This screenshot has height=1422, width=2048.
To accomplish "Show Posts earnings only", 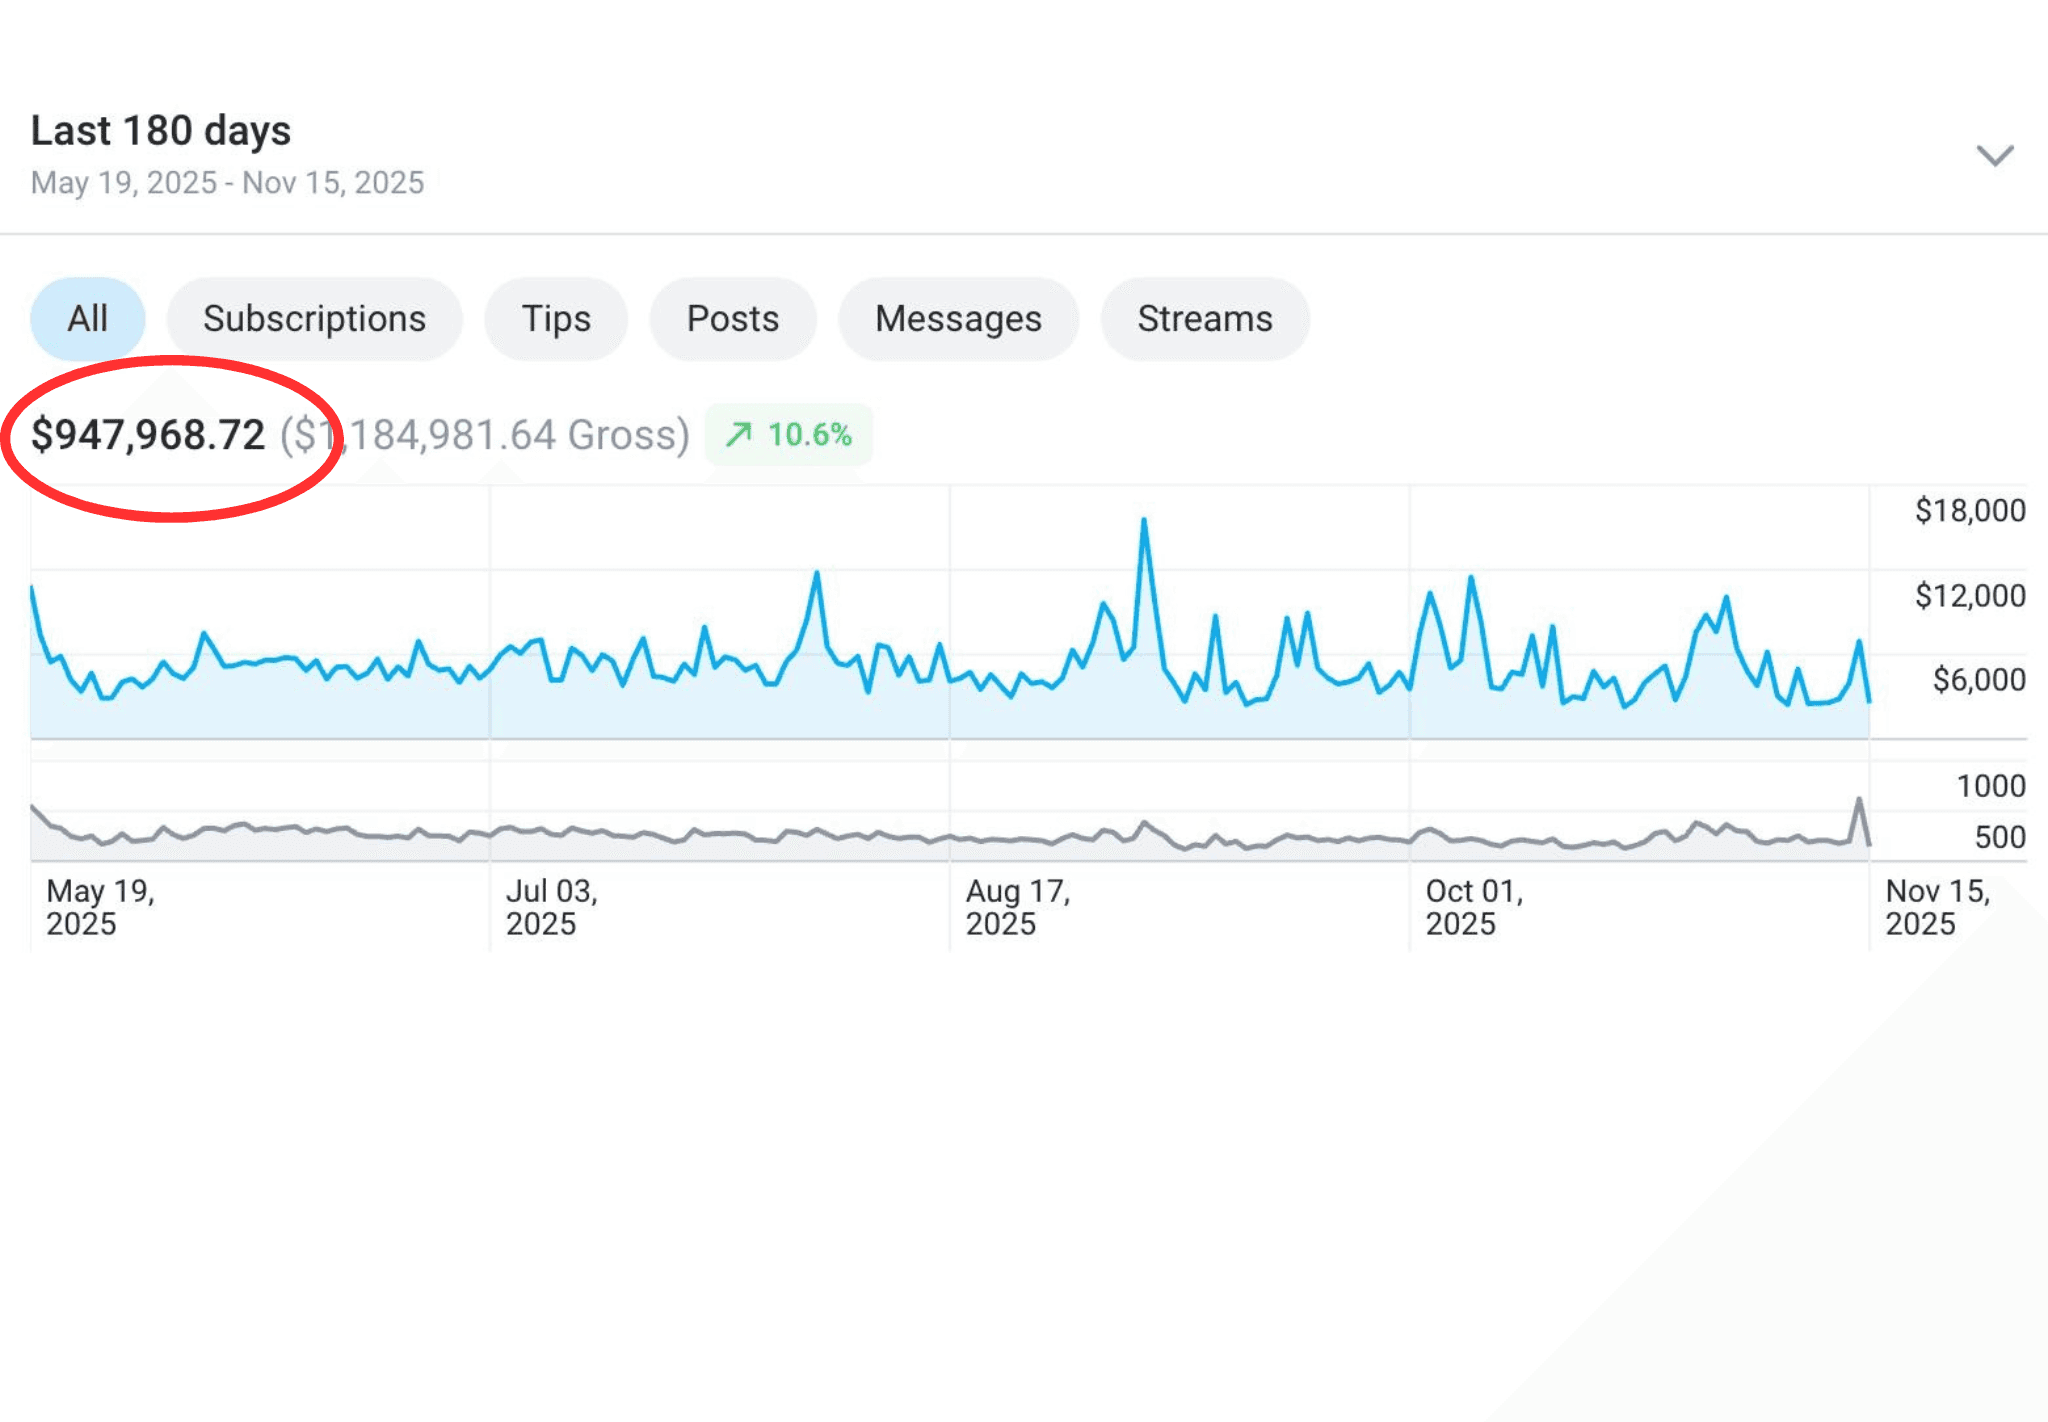I will (x=732, y=318).
